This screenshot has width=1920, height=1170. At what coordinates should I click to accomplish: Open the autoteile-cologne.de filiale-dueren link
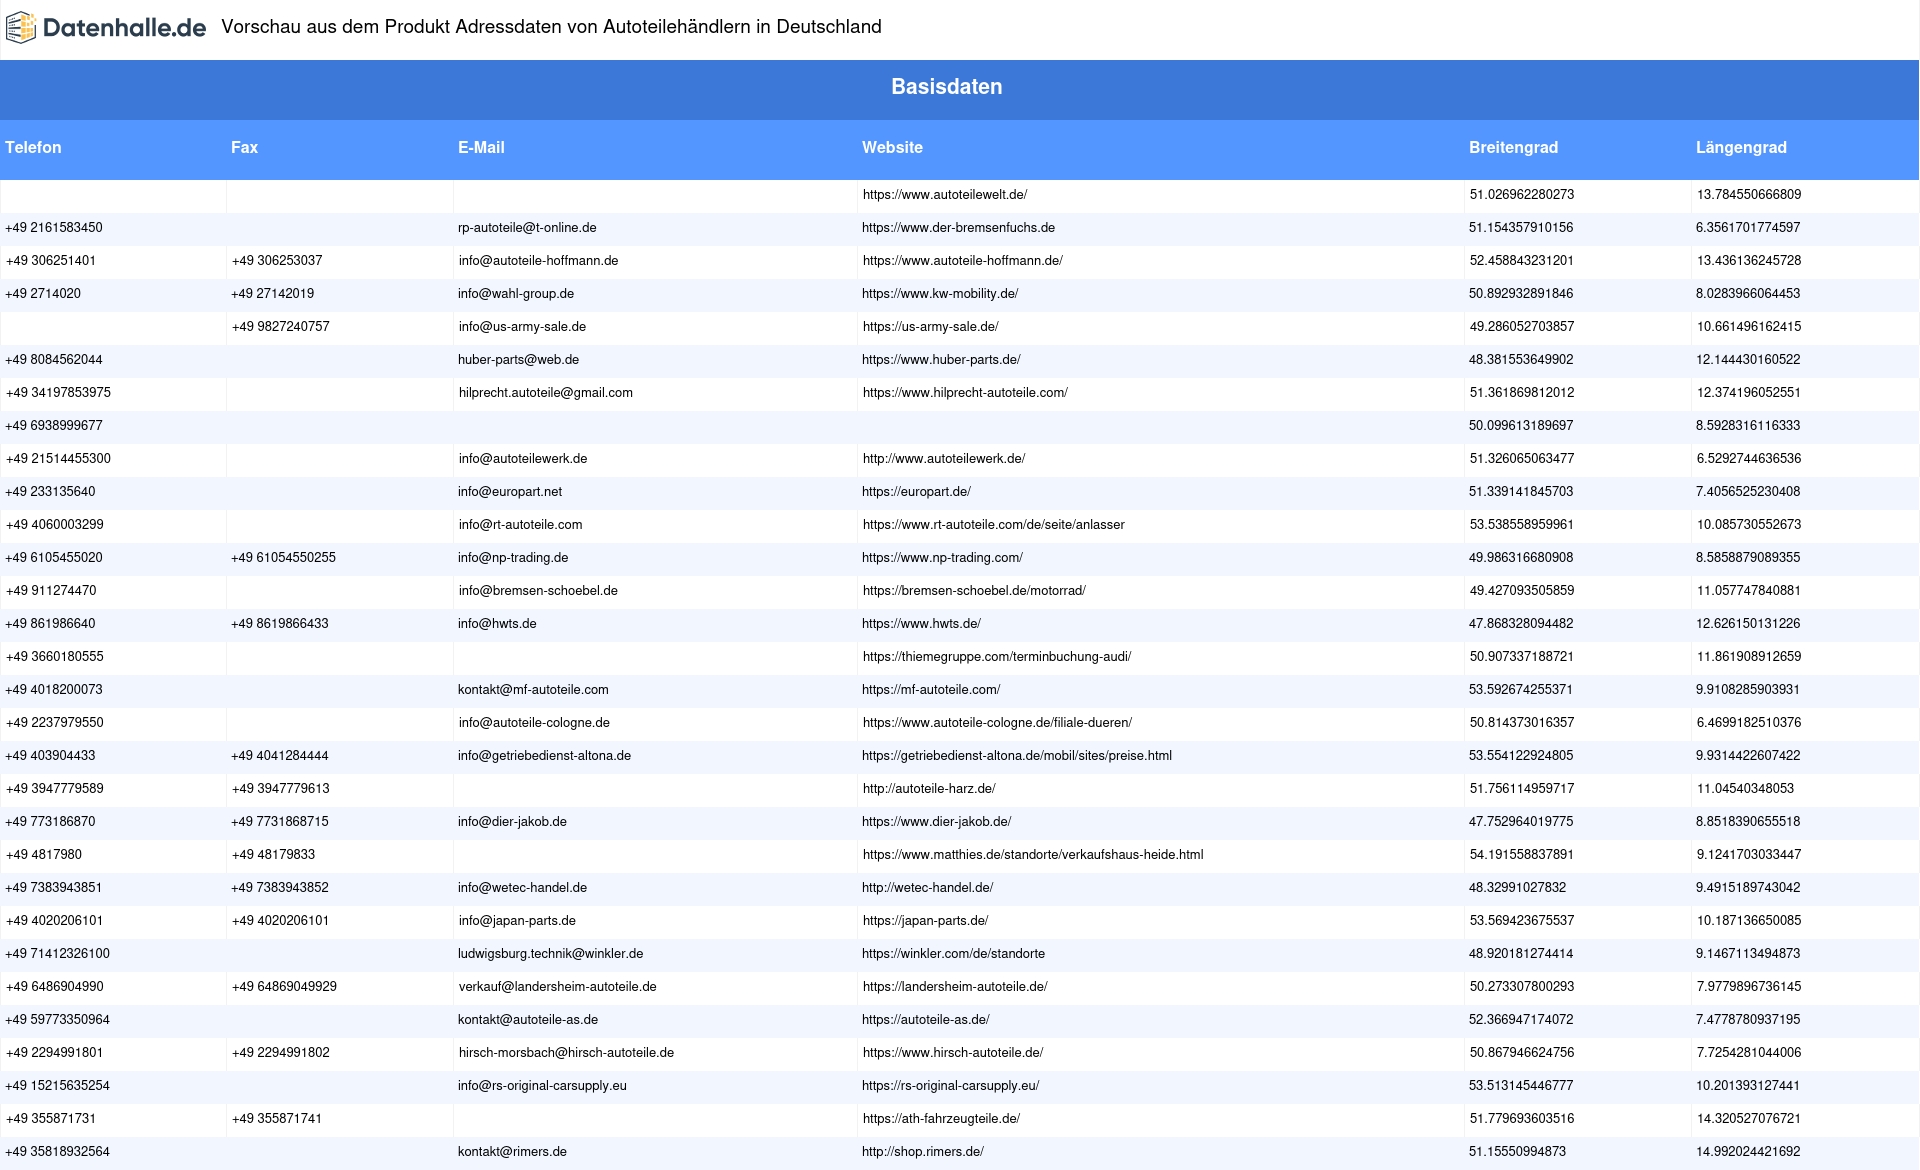click(x=997, y=723)
